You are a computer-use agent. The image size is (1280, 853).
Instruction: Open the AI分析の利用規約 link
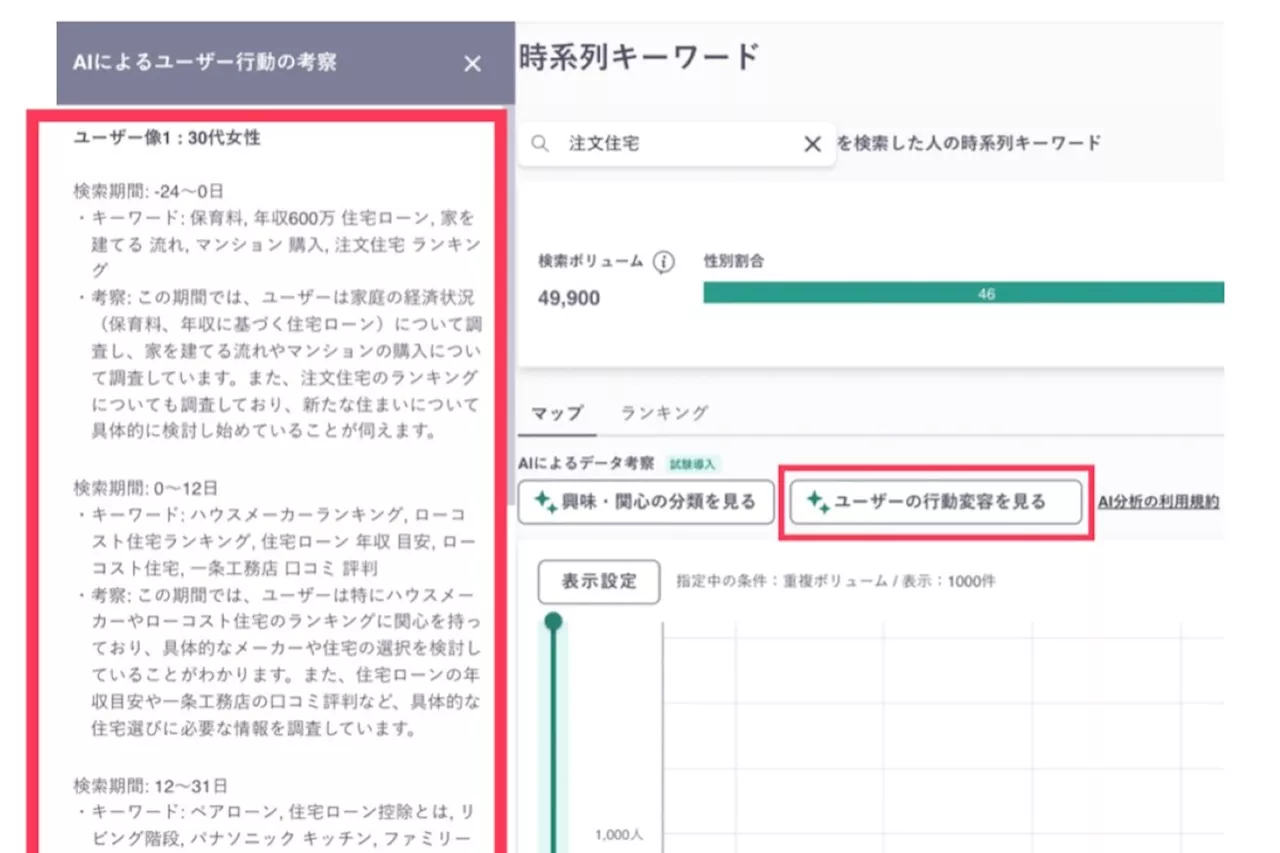[x=1159, y=502]
